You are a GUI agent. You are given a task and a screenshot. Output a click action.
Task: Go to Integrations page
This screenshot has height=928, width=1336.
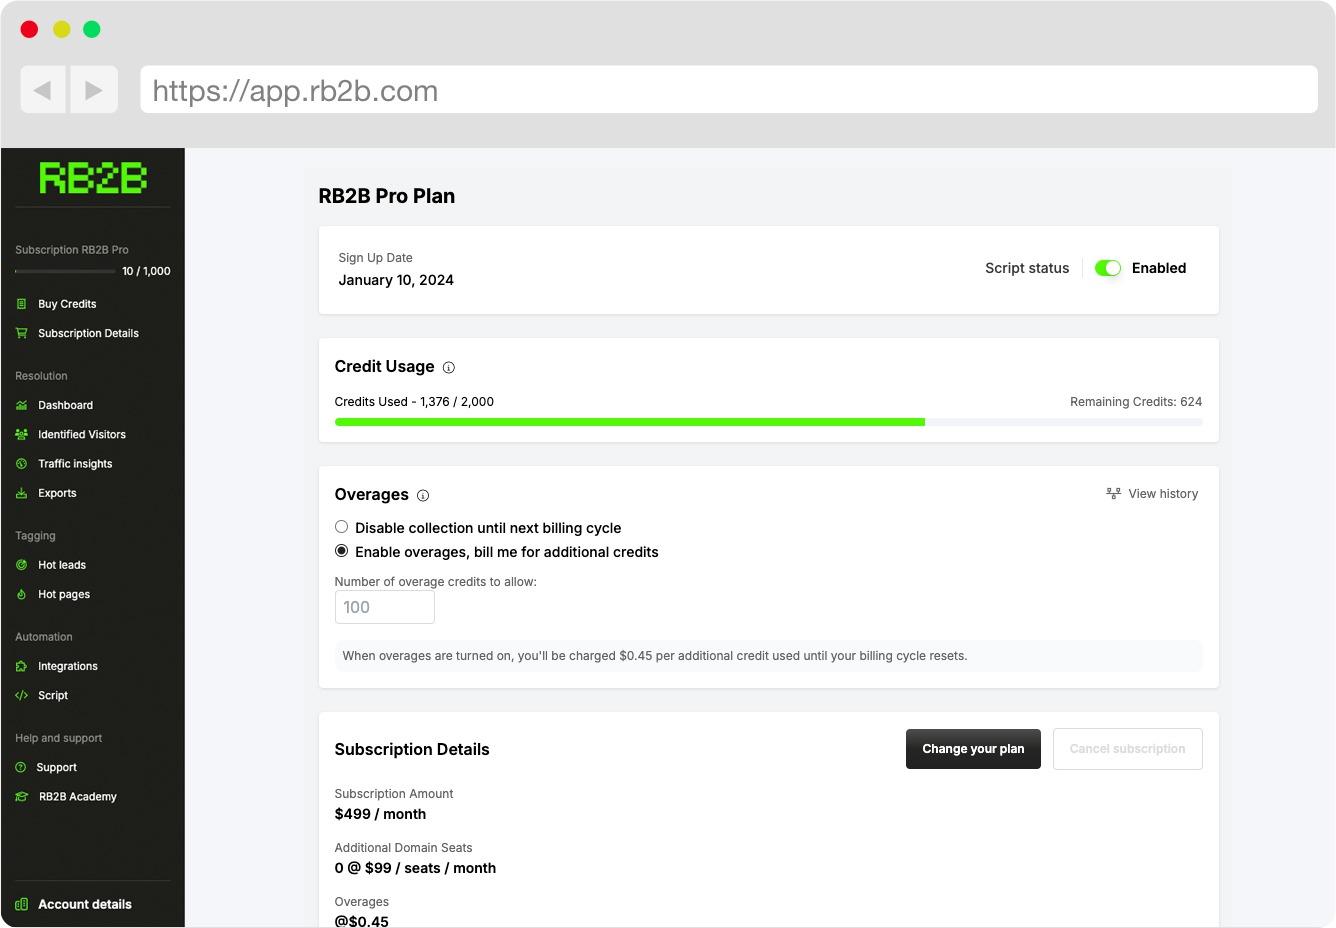pyautogui.click(x=68, y=666)
